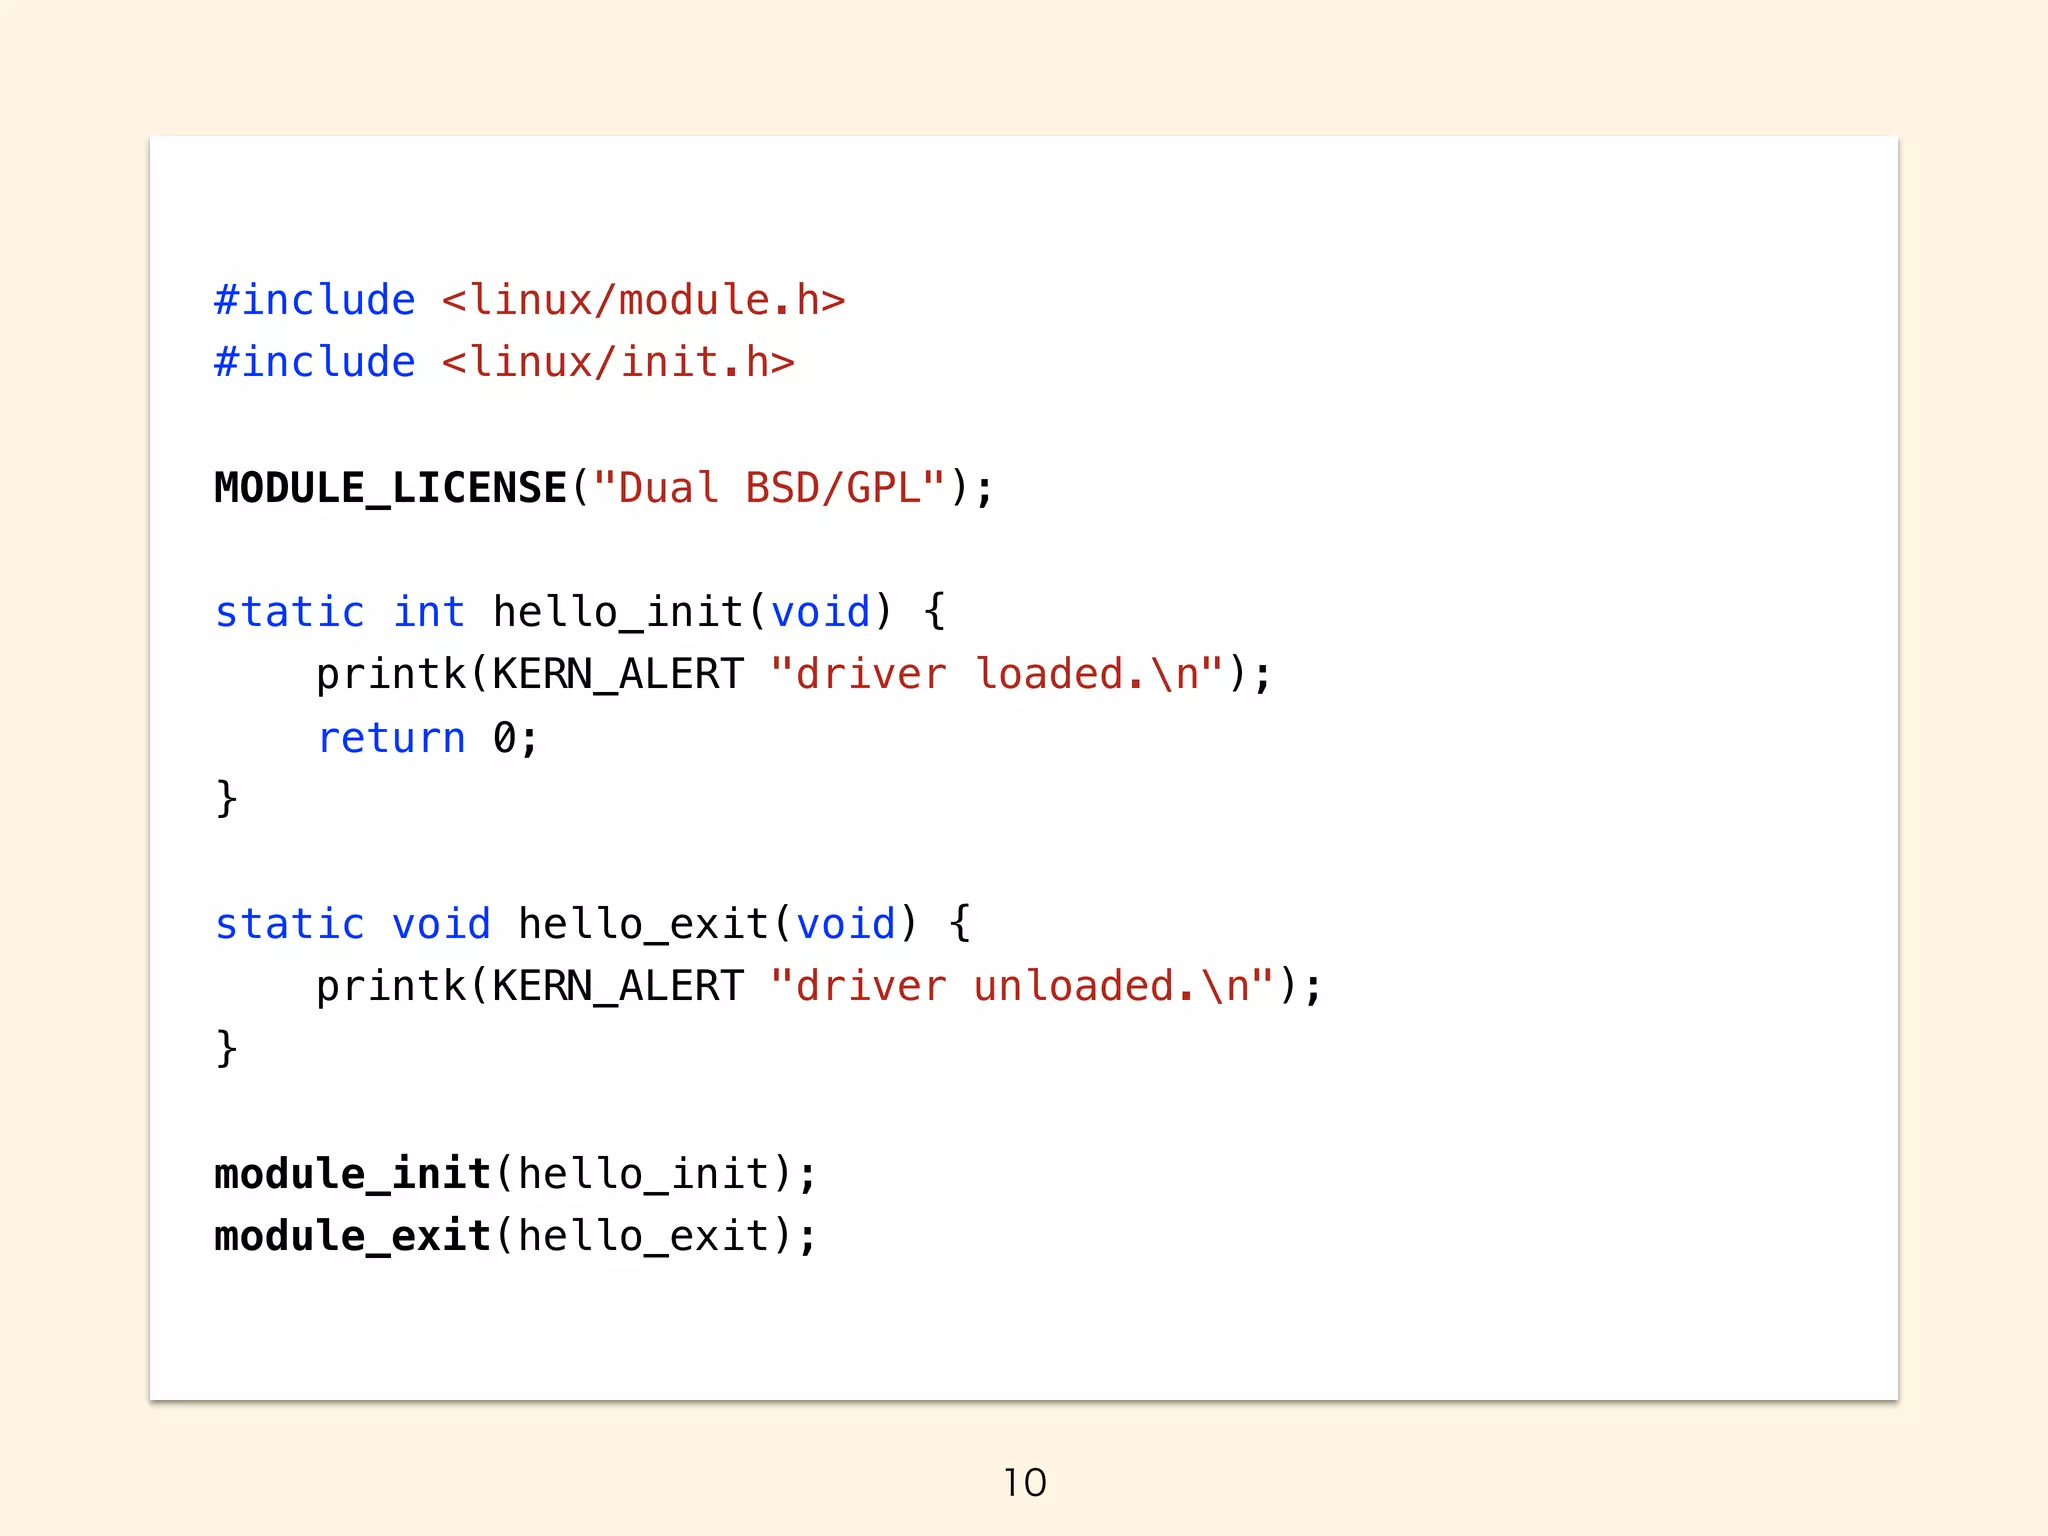Select the MODULE_LICENSE macro name
Viewport: 2048px width, 1536px height.
click(x=391, y=488)
